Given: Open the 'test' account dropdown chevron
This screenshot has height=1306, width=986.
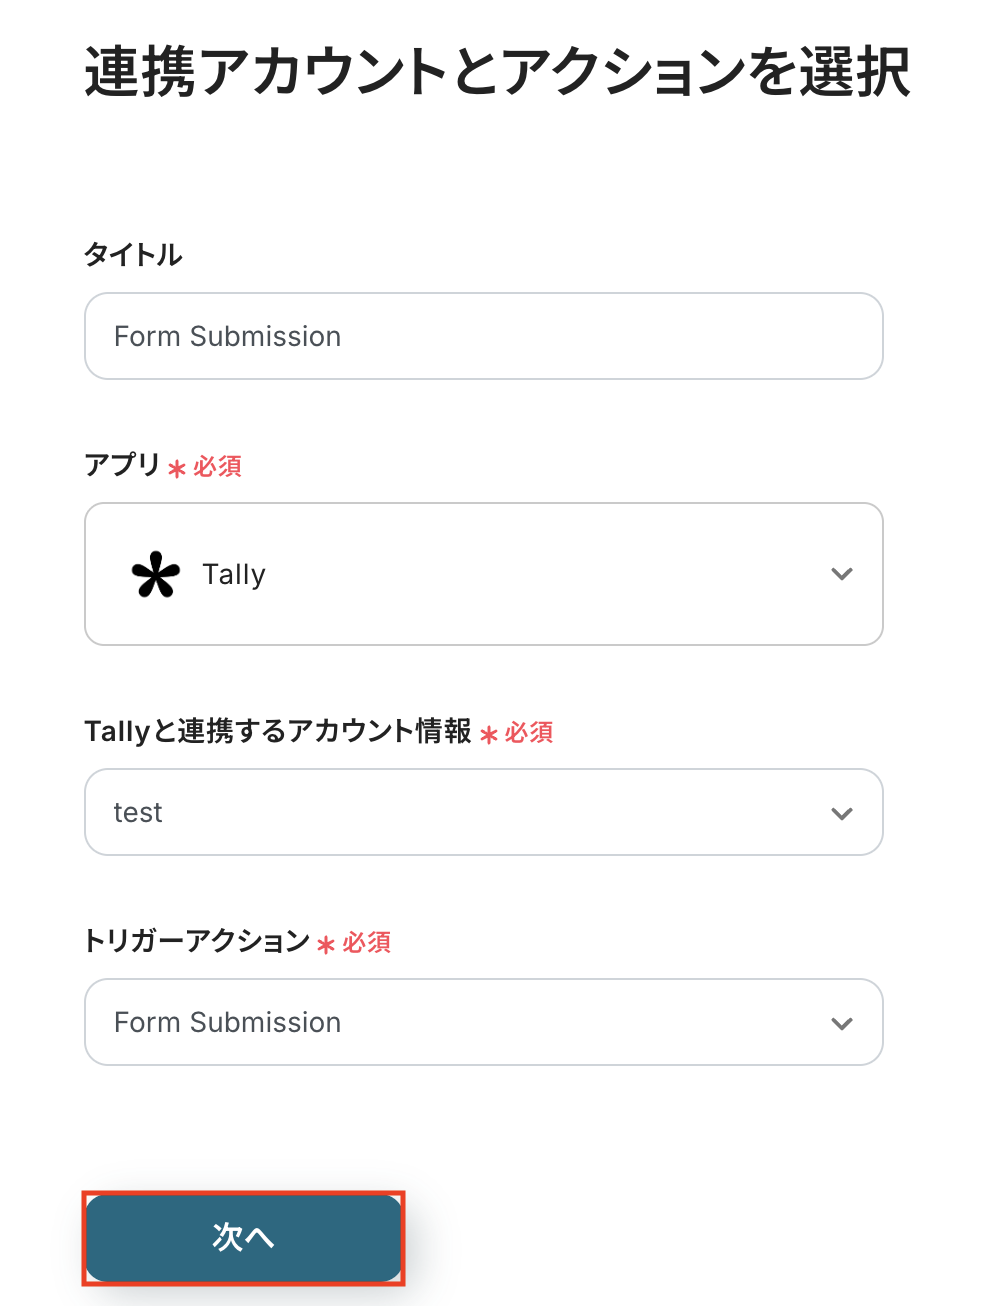Looking at the screenshot, I should coord(842,813).
